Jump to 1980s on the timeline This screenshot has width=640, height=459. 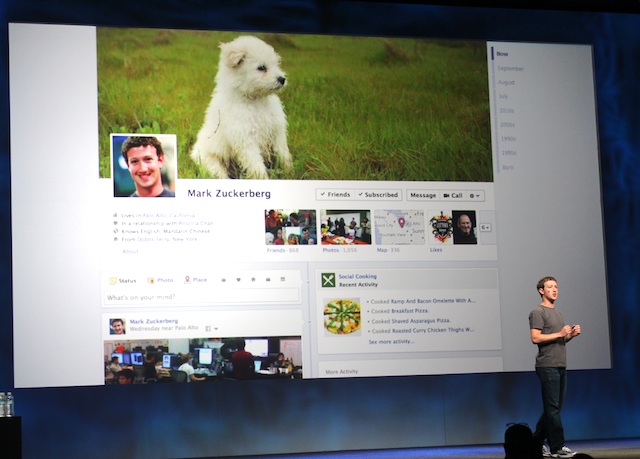[x=509, y=153]
